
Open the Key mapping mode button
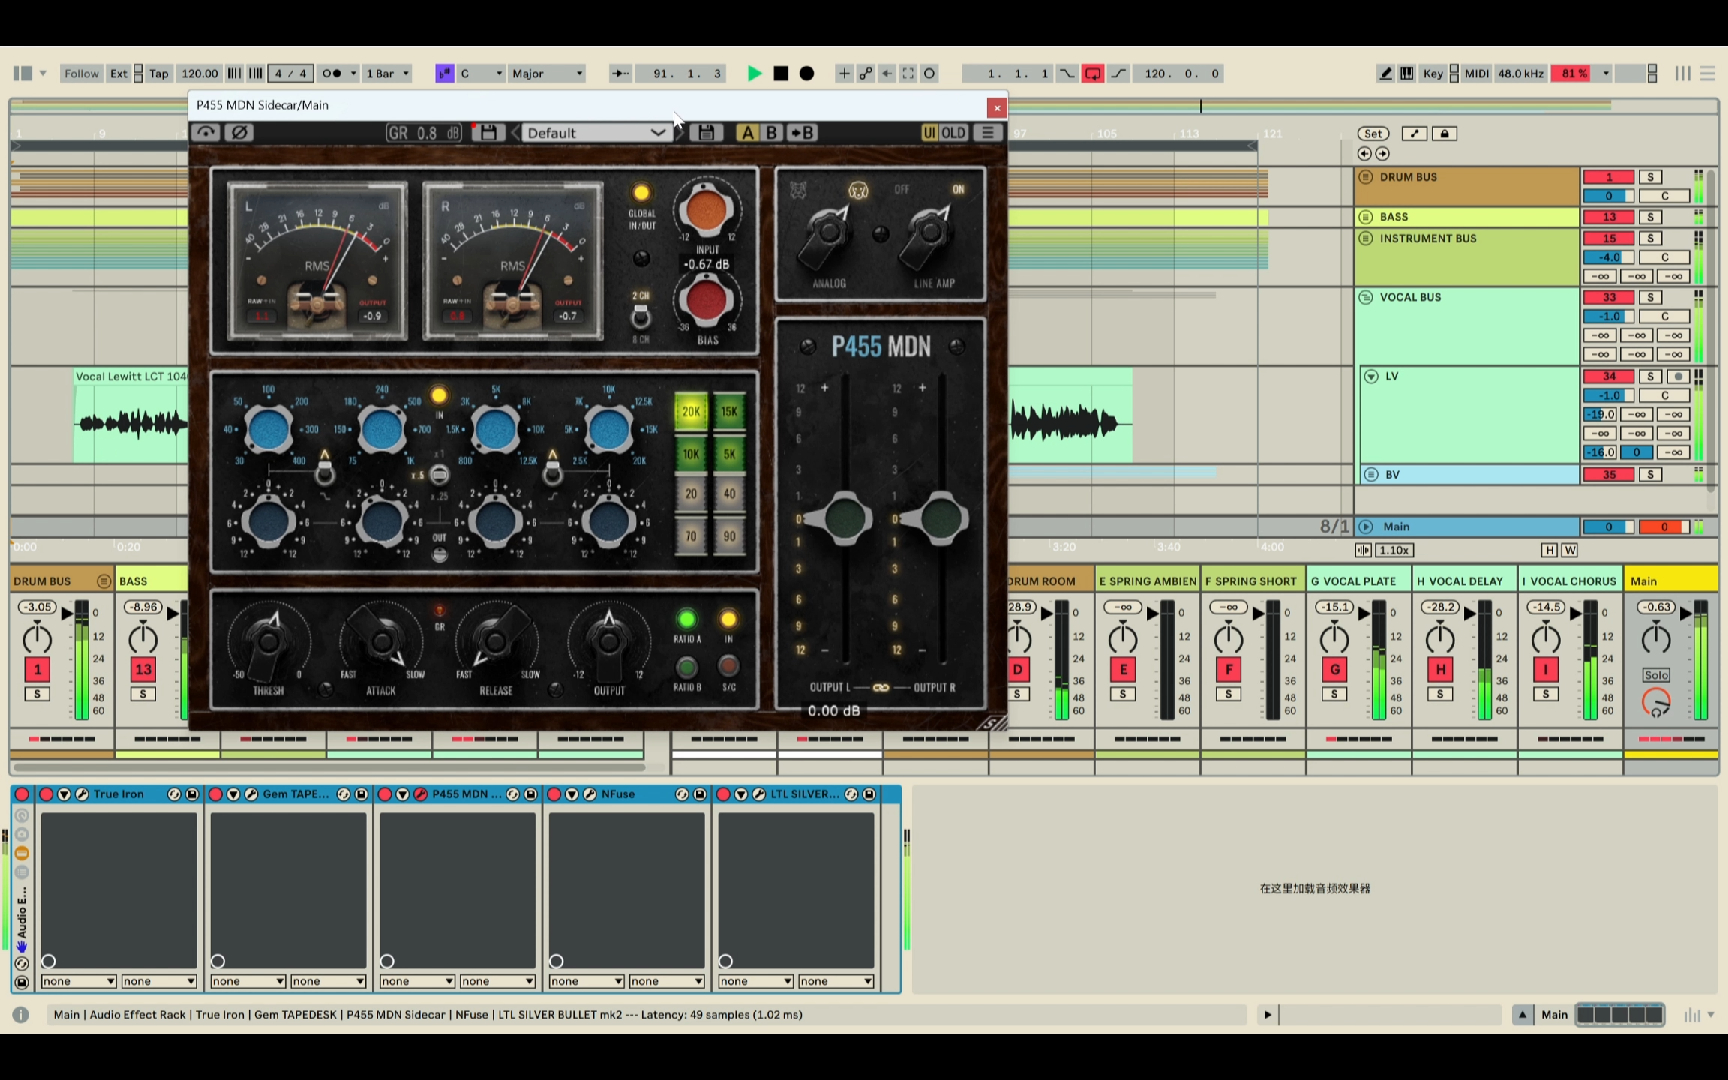pyautogui.click(x=1432, y=73)
